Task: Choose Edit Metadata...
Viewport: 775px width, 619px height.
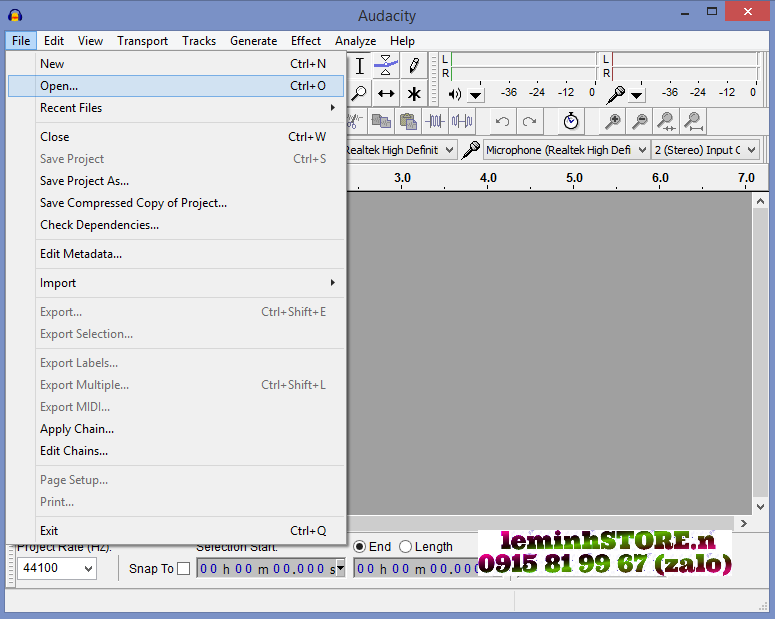Action: 176,254
